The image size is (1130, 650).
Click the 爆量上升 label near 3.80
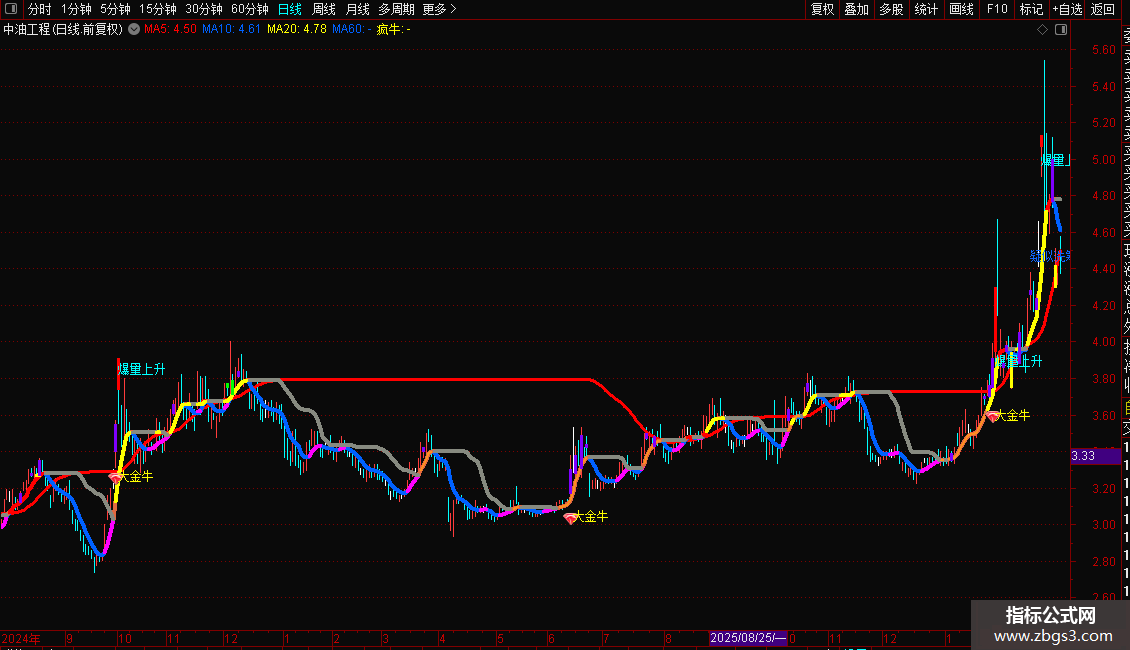coord(141,370)
